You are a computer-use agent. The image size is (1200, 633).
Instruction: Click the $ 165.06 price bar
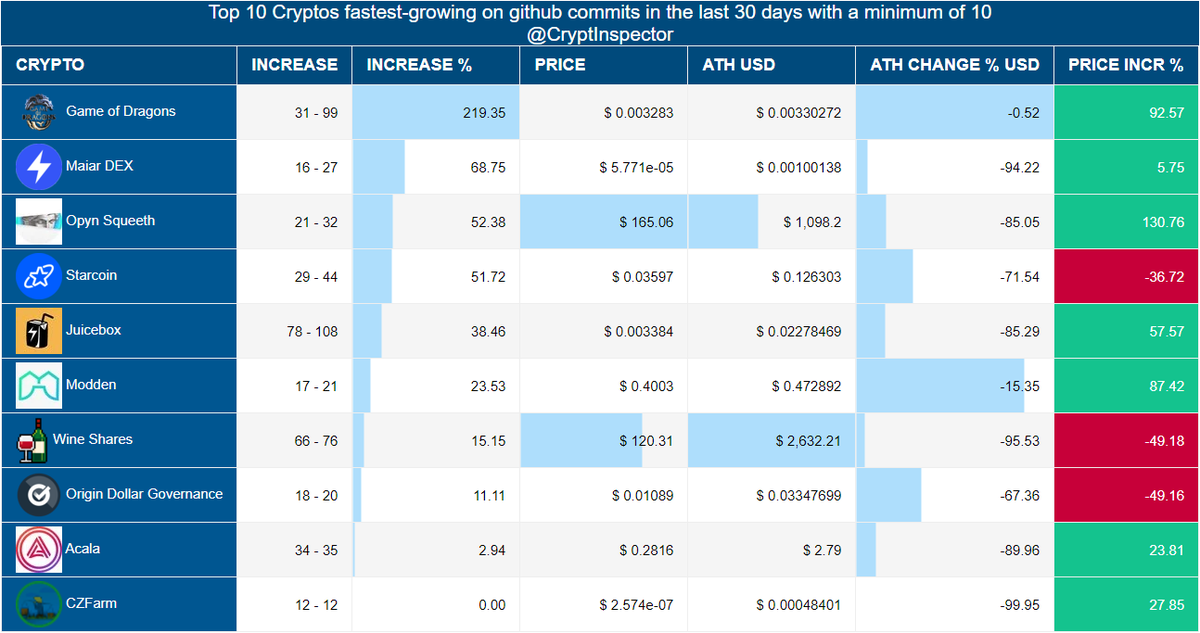coord(604,221)
